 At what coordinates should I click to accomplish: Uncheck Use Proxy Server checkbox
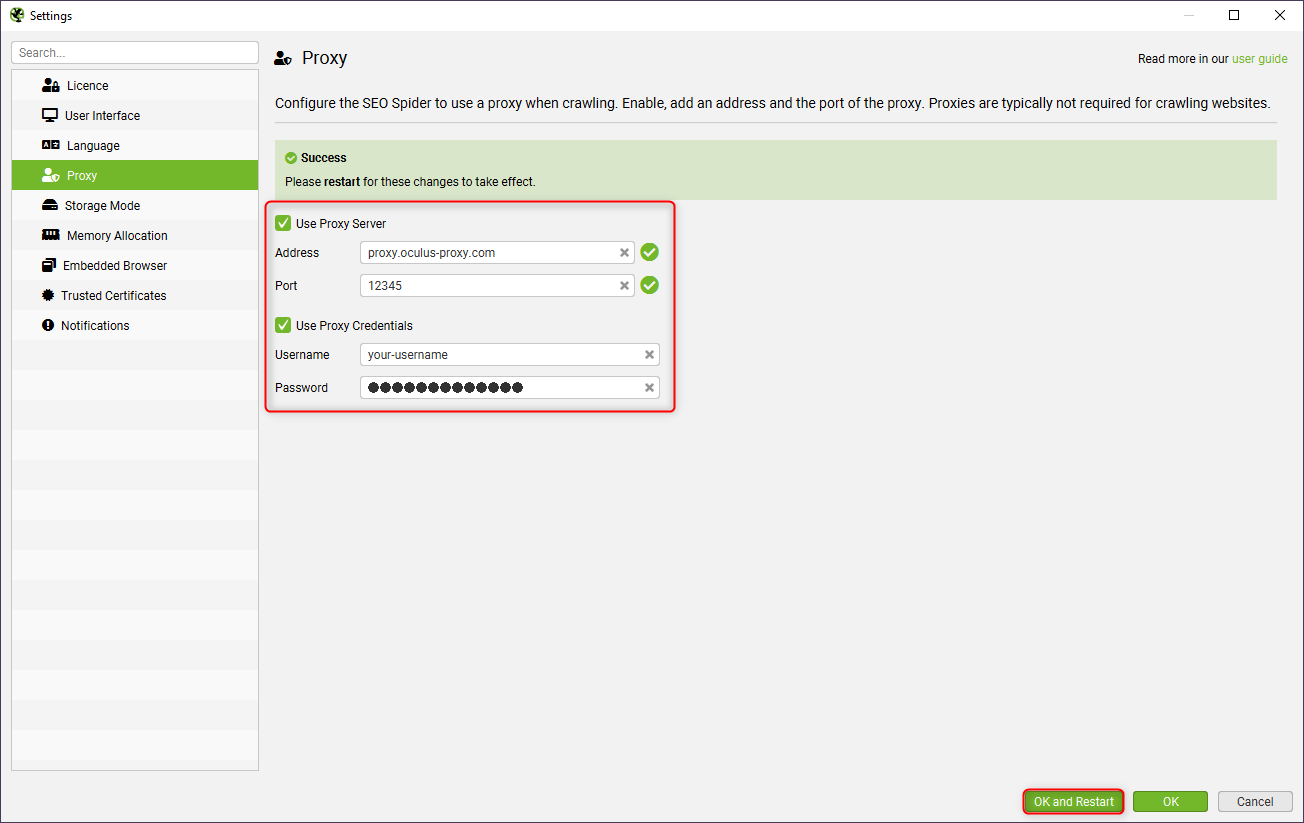(x=283, y=223)
